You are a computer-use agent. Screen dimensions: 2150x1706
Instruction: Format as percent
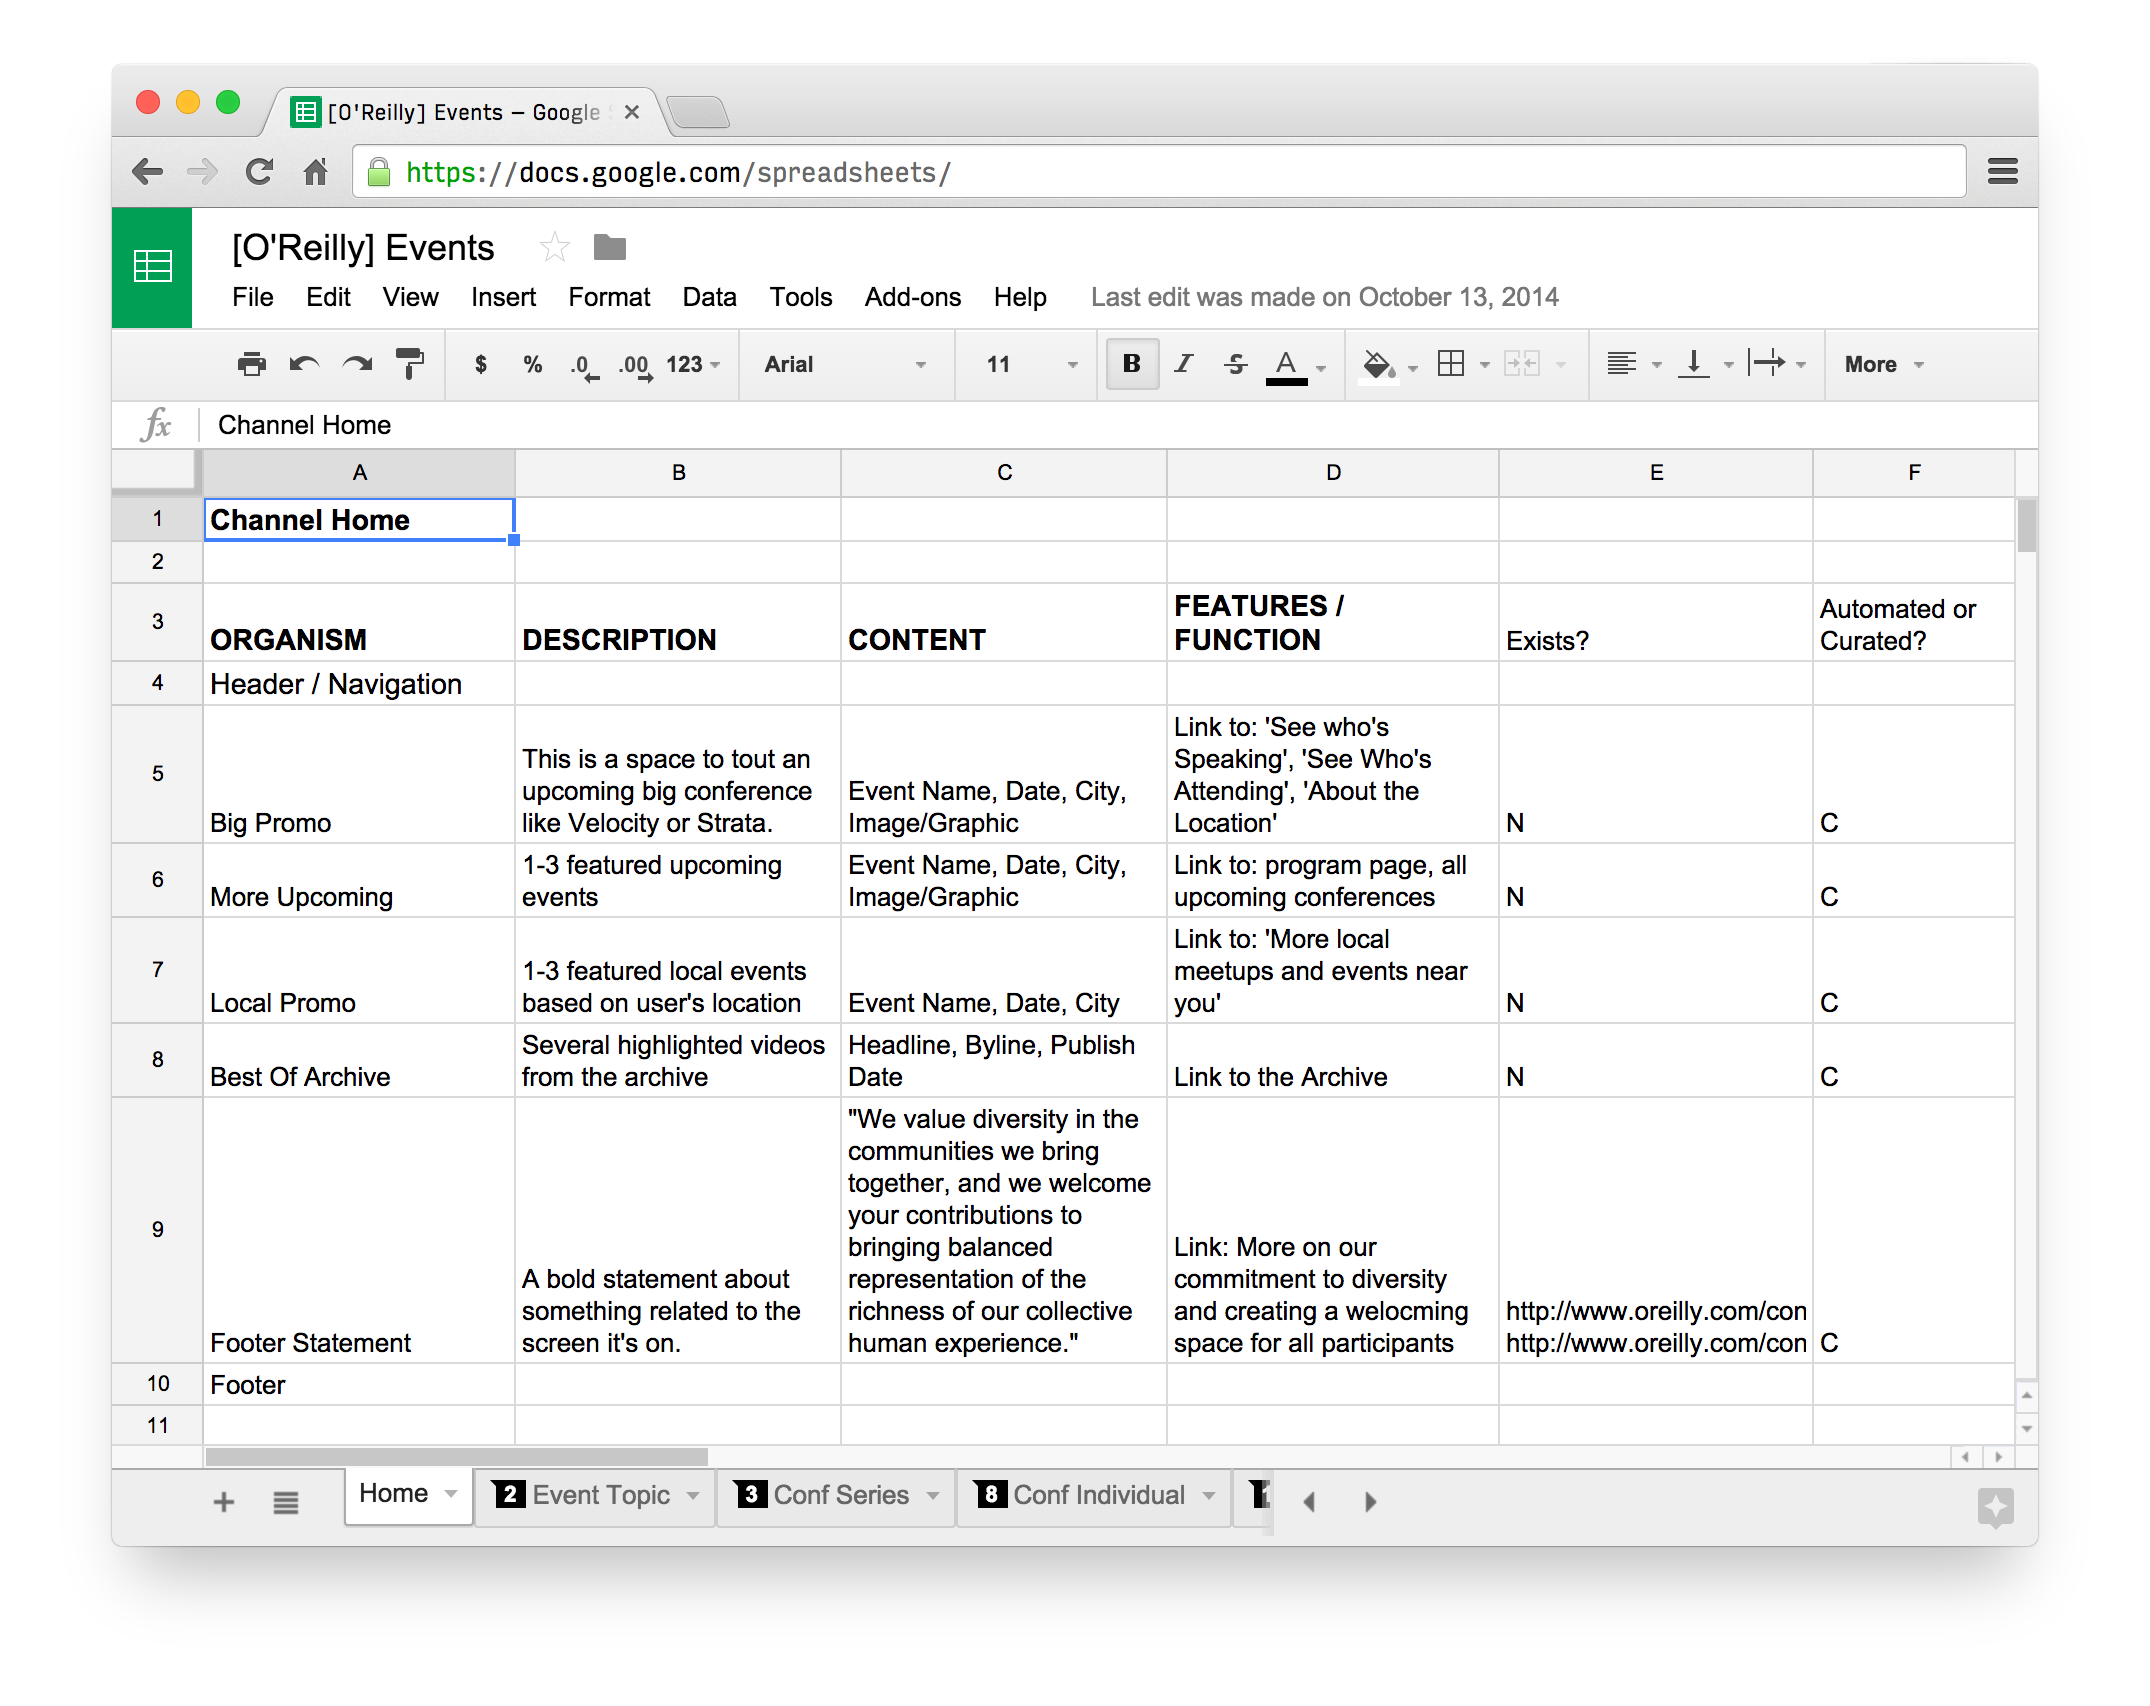pos(533,364)
